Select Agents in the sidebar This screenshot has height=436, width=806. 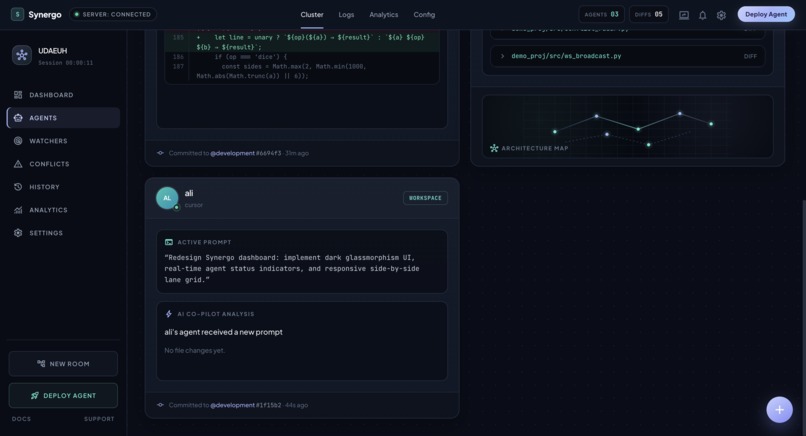[x=63, y=118]
